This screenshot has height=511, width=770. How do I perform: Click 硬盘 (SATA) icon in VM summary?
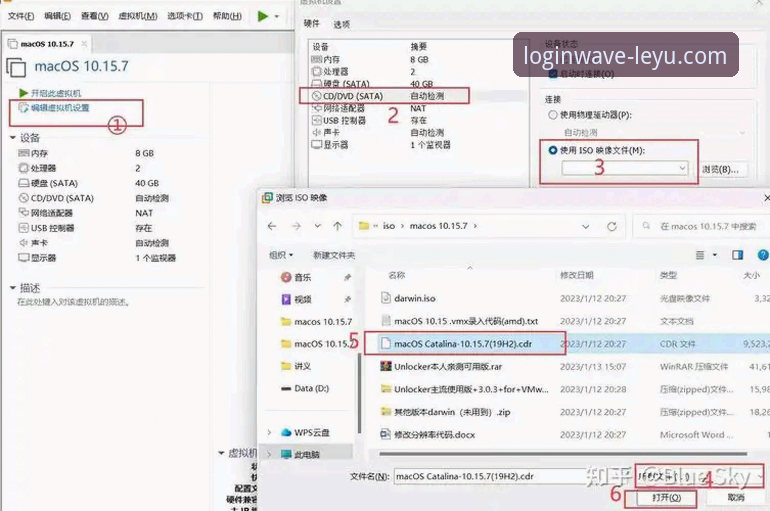24,183
